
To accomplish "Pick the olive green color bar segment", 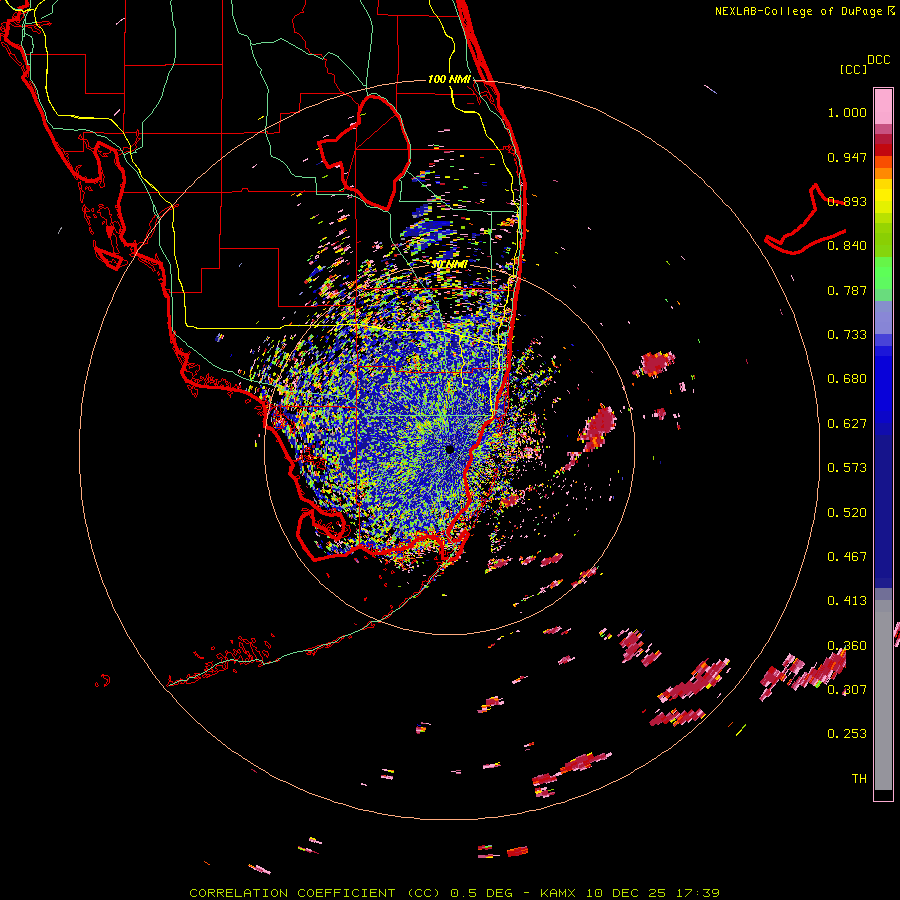I will click(883, 240).
